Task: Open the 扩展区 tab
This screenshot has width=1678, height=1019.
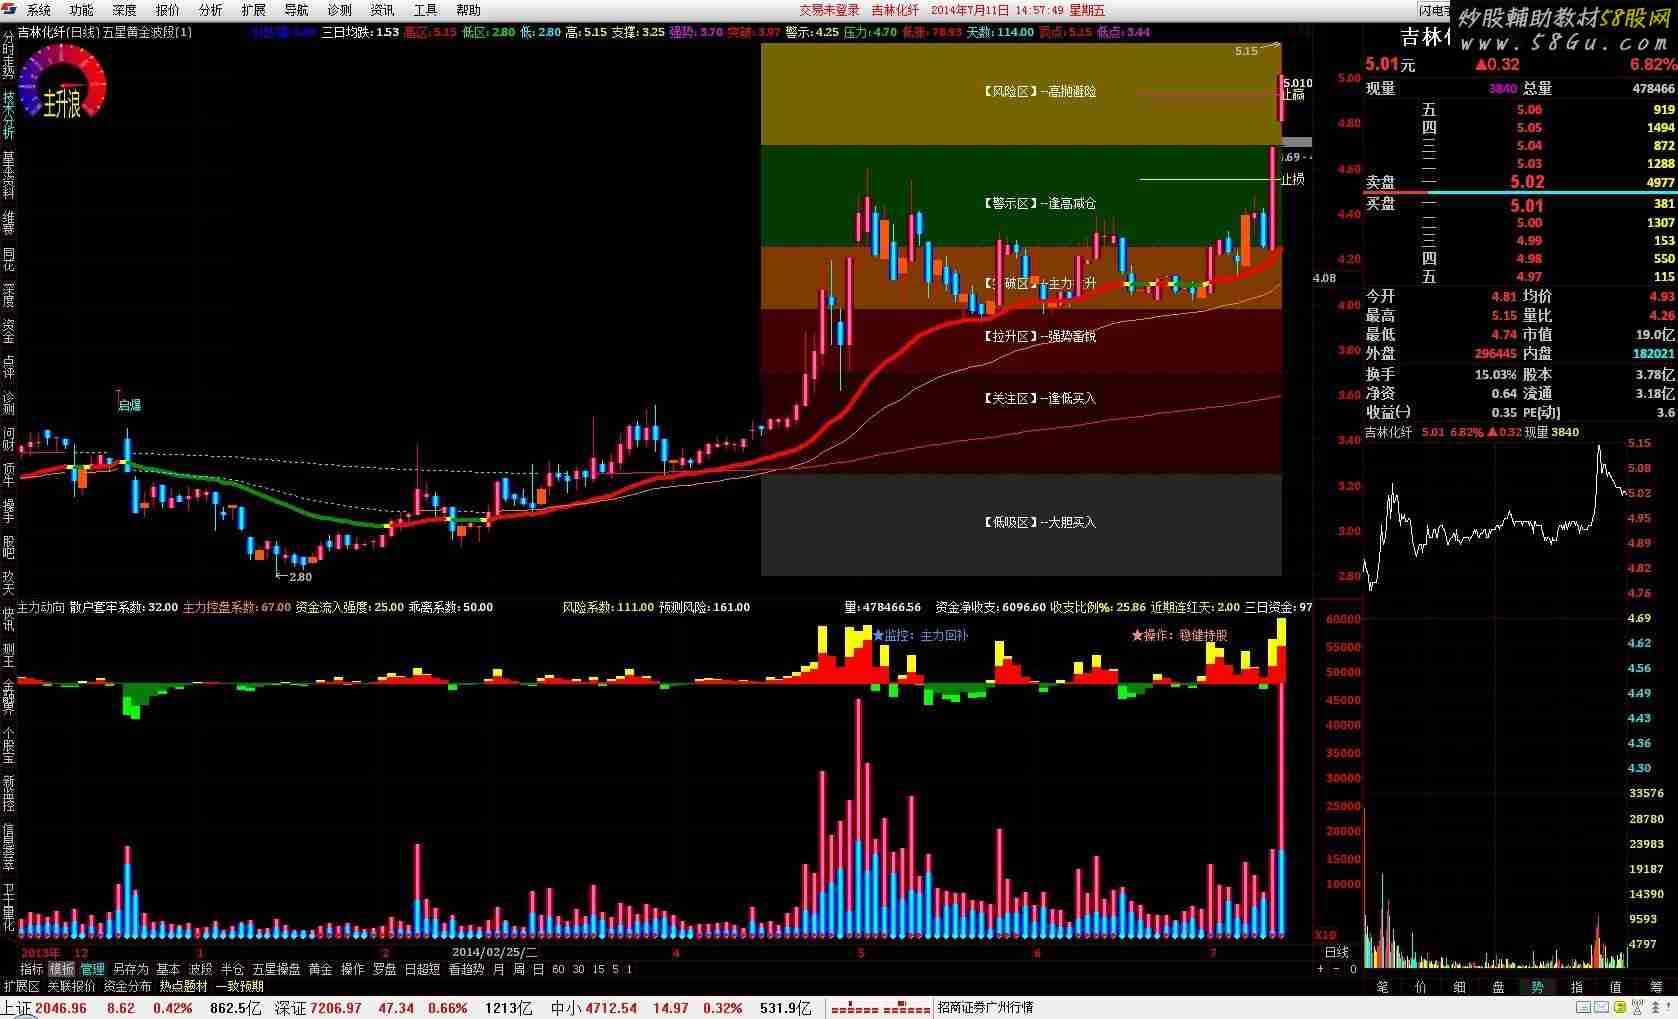Action: (21, 986)
